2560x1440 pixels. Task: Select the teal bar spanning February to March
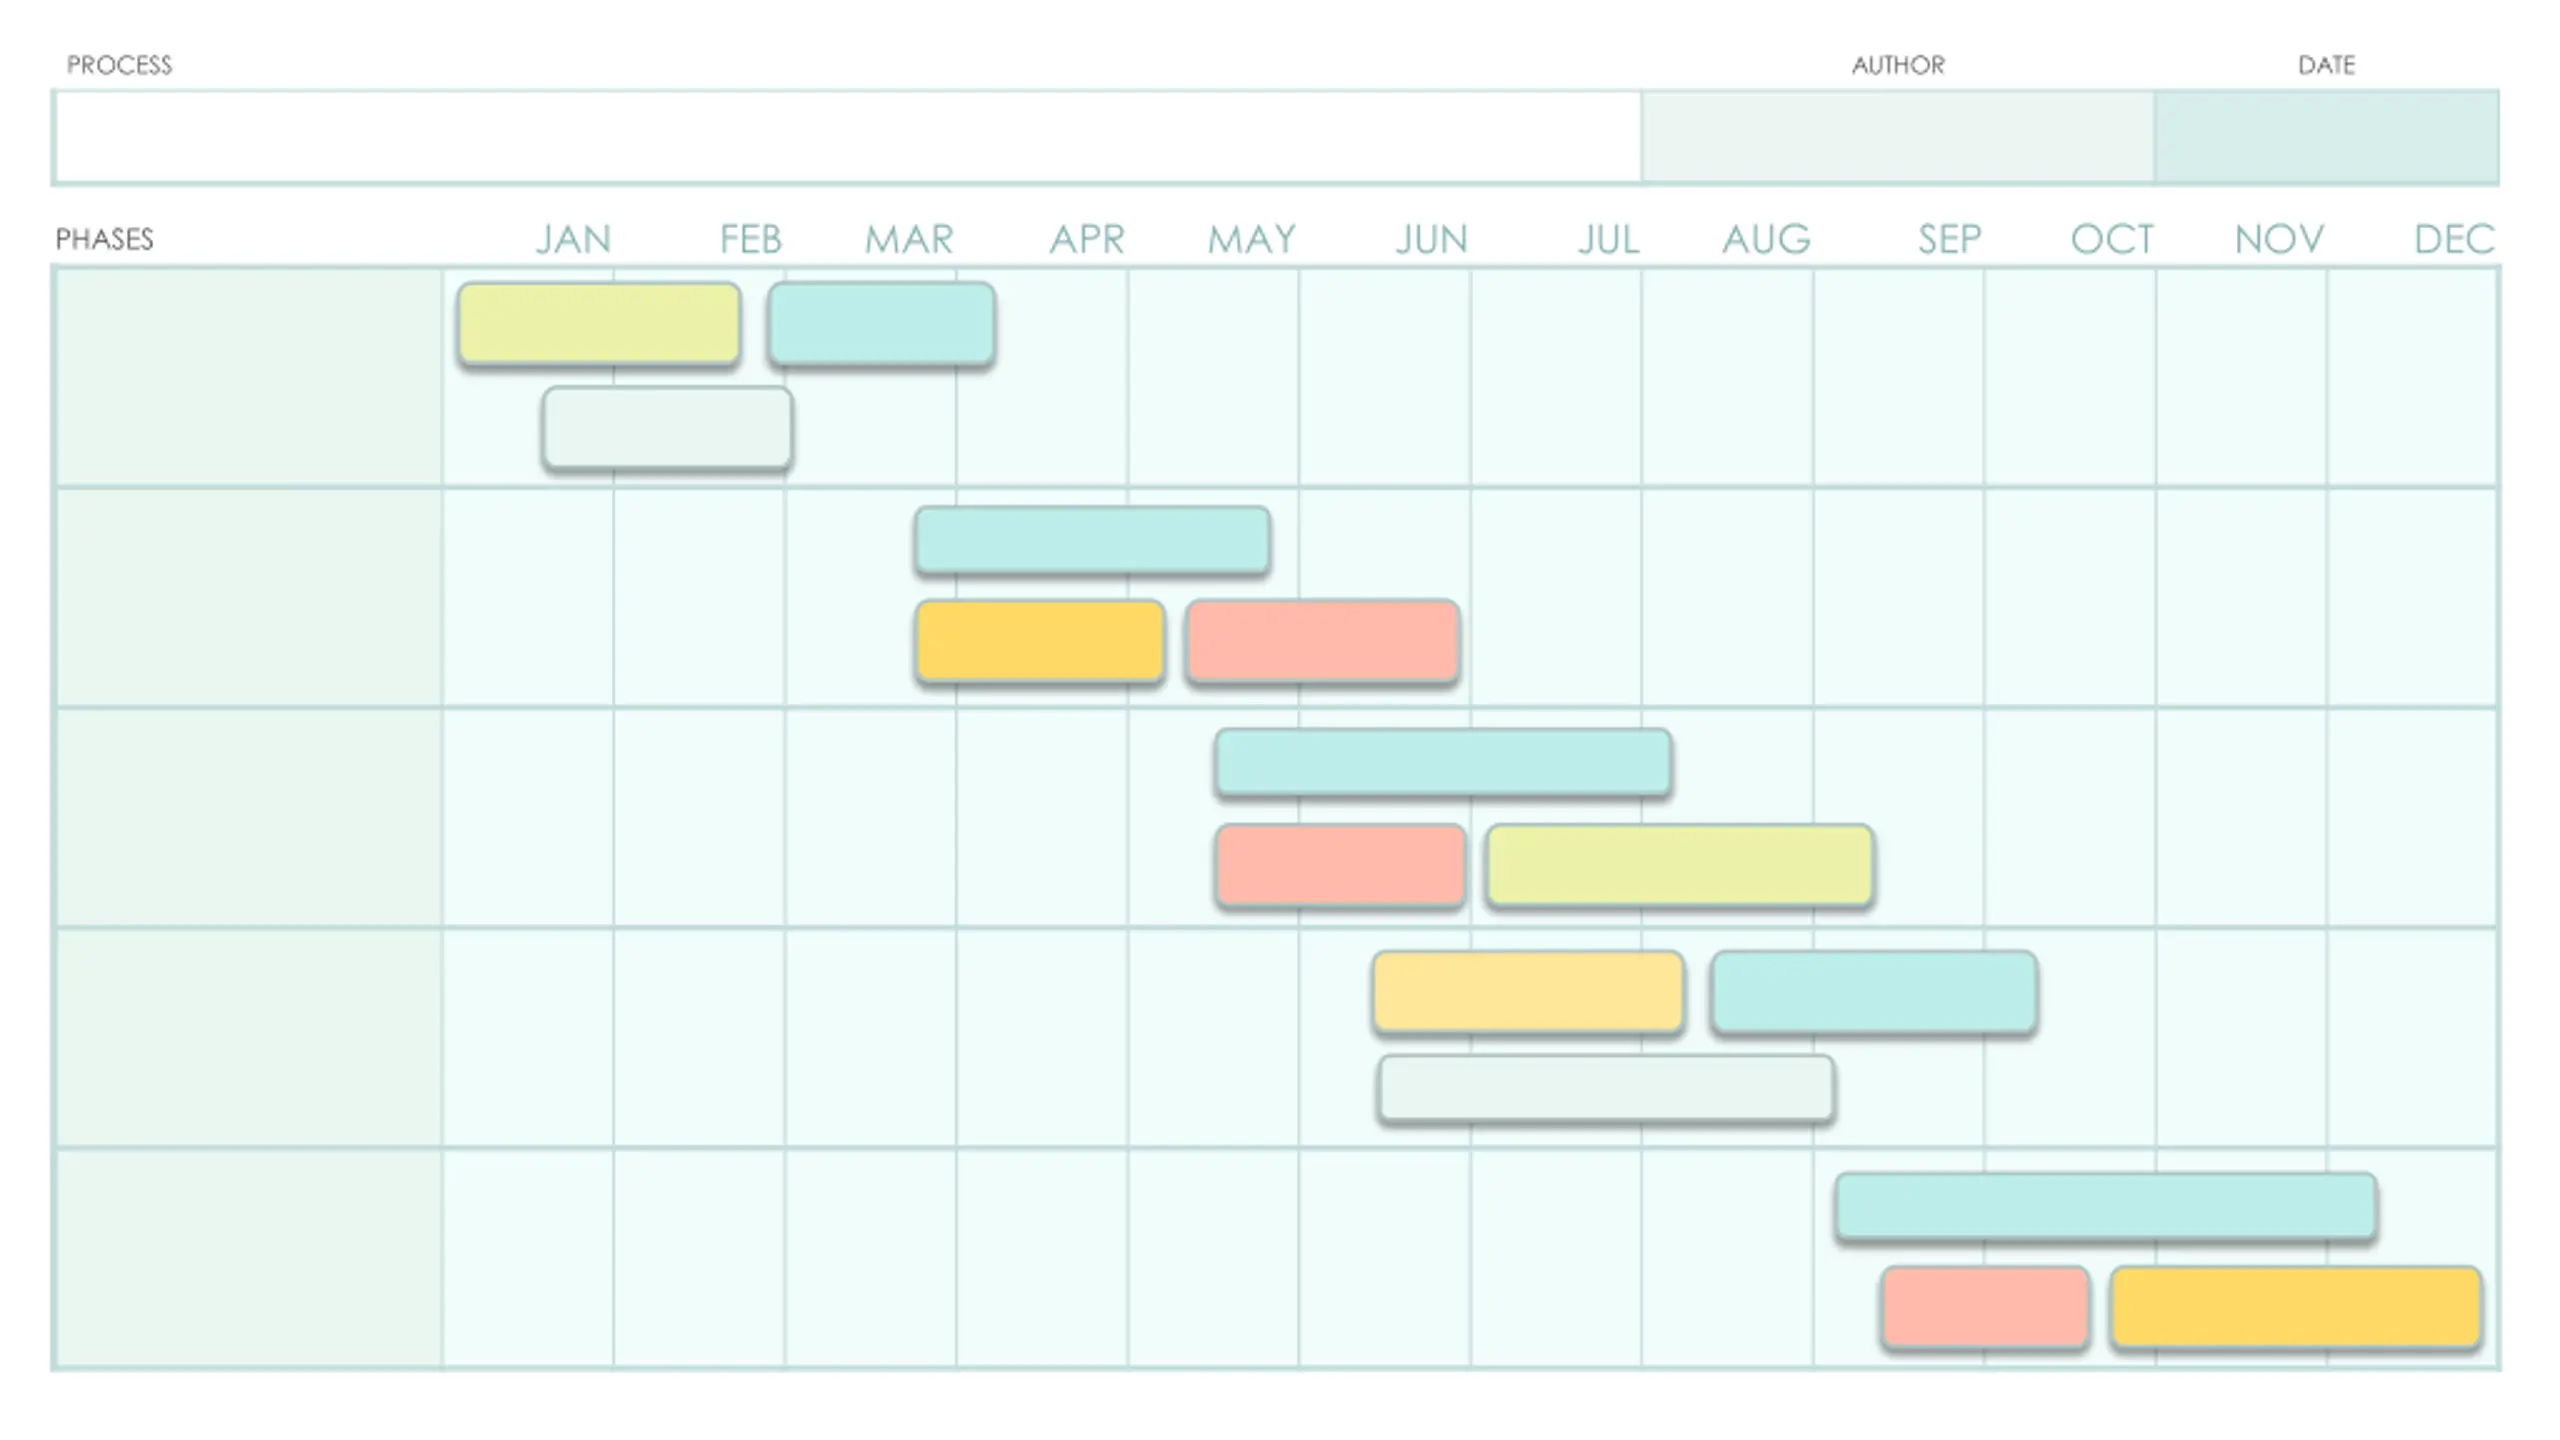click(x=881, y=324)
